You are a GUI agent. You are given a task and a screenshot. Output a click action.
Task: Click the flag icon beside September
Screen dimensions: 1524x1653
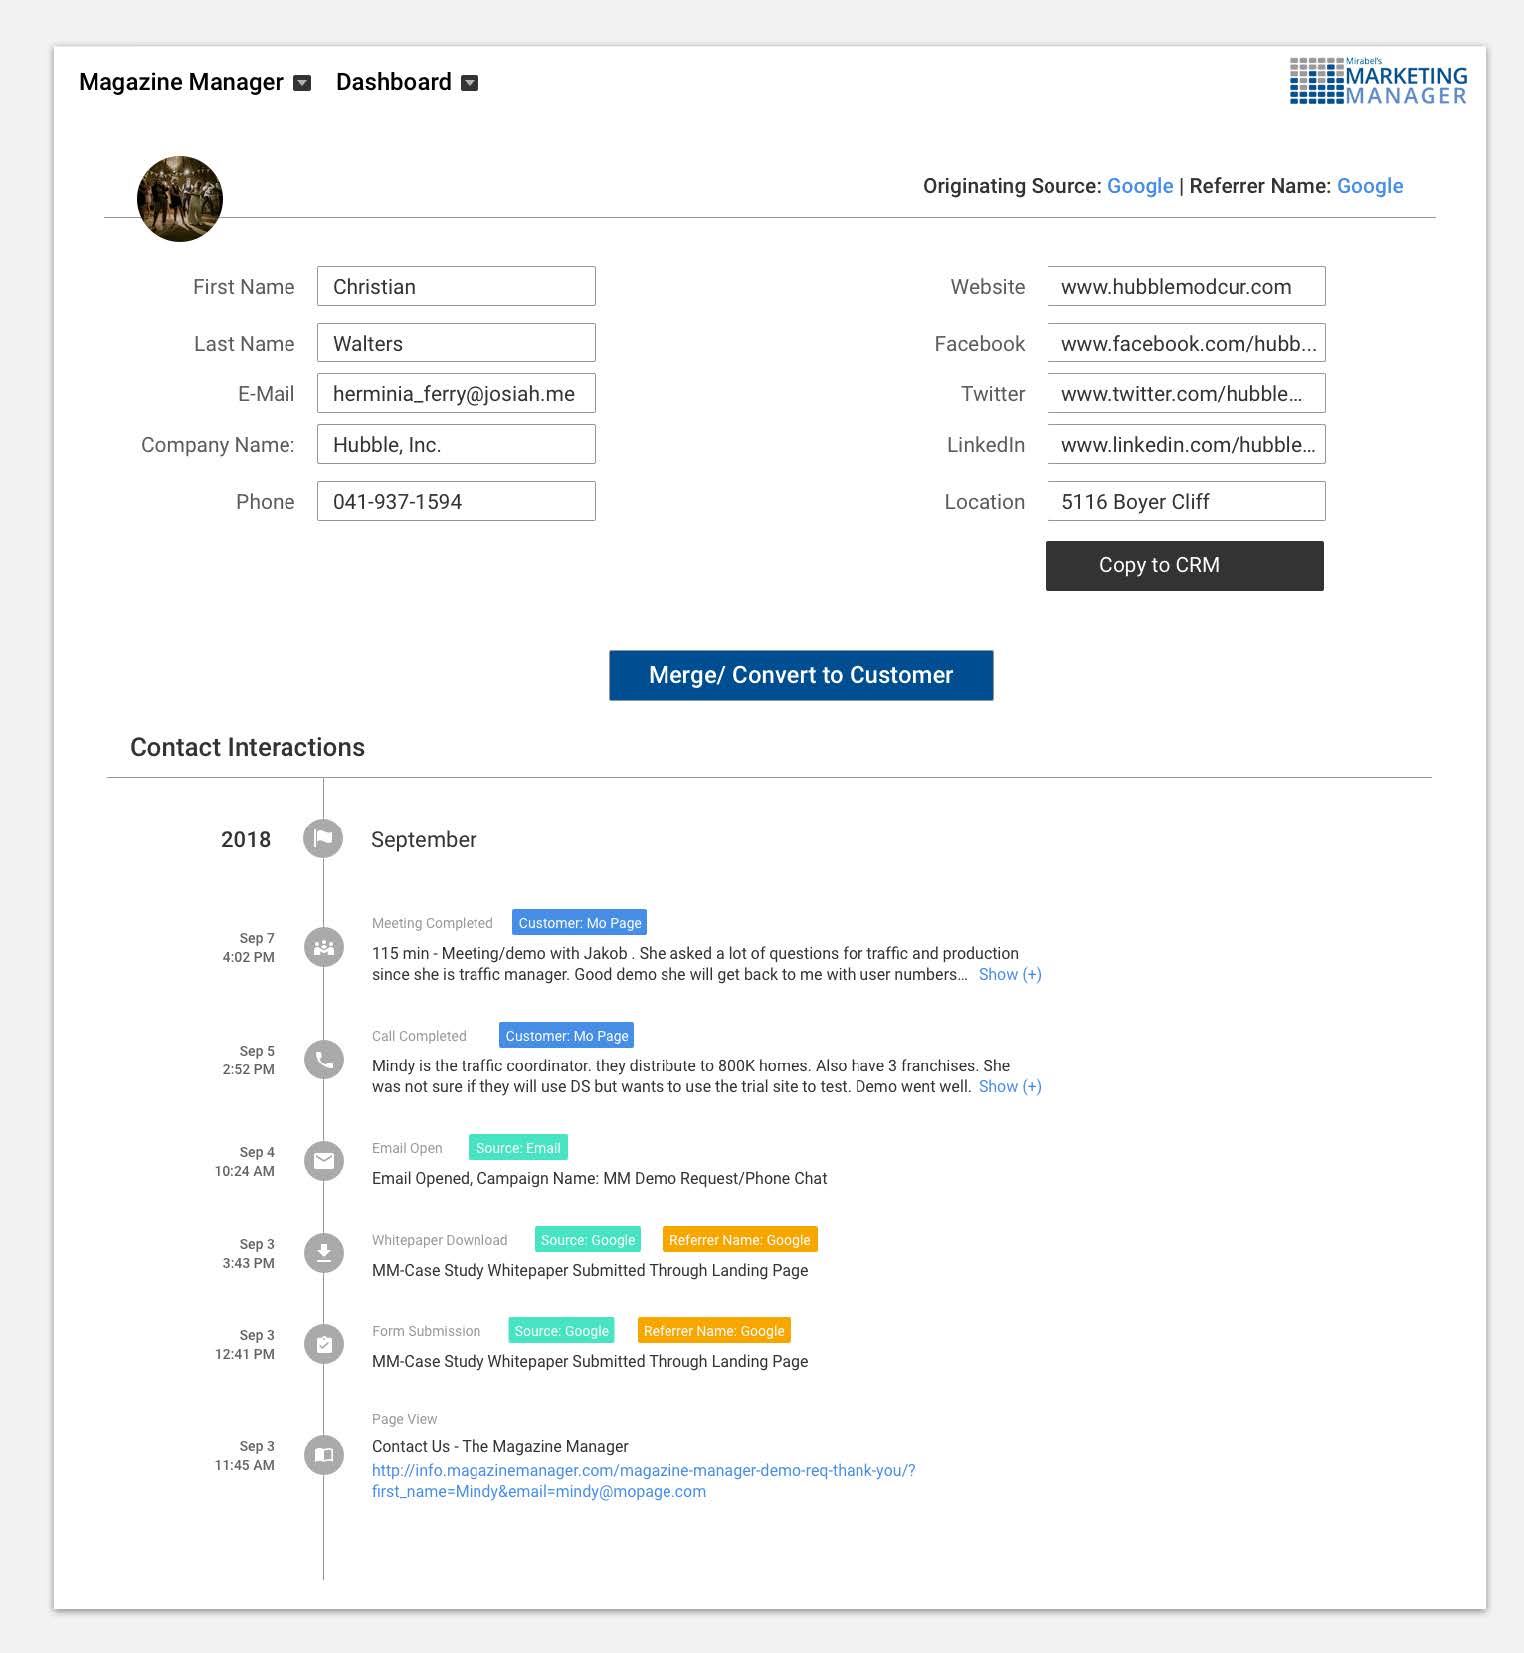323,838
